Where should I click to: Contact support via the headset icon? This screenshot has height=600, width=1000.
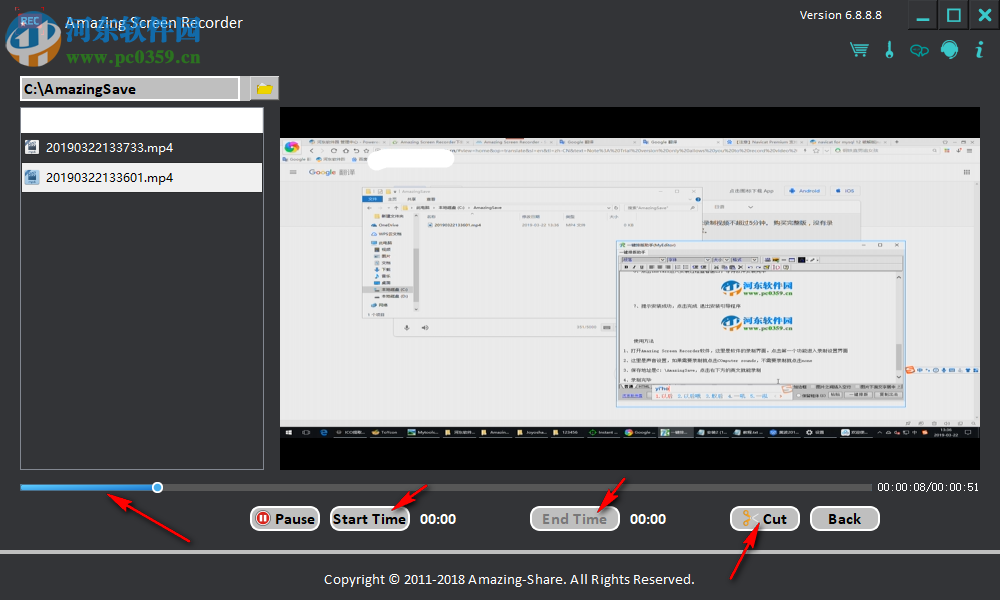tap(949, 49)
